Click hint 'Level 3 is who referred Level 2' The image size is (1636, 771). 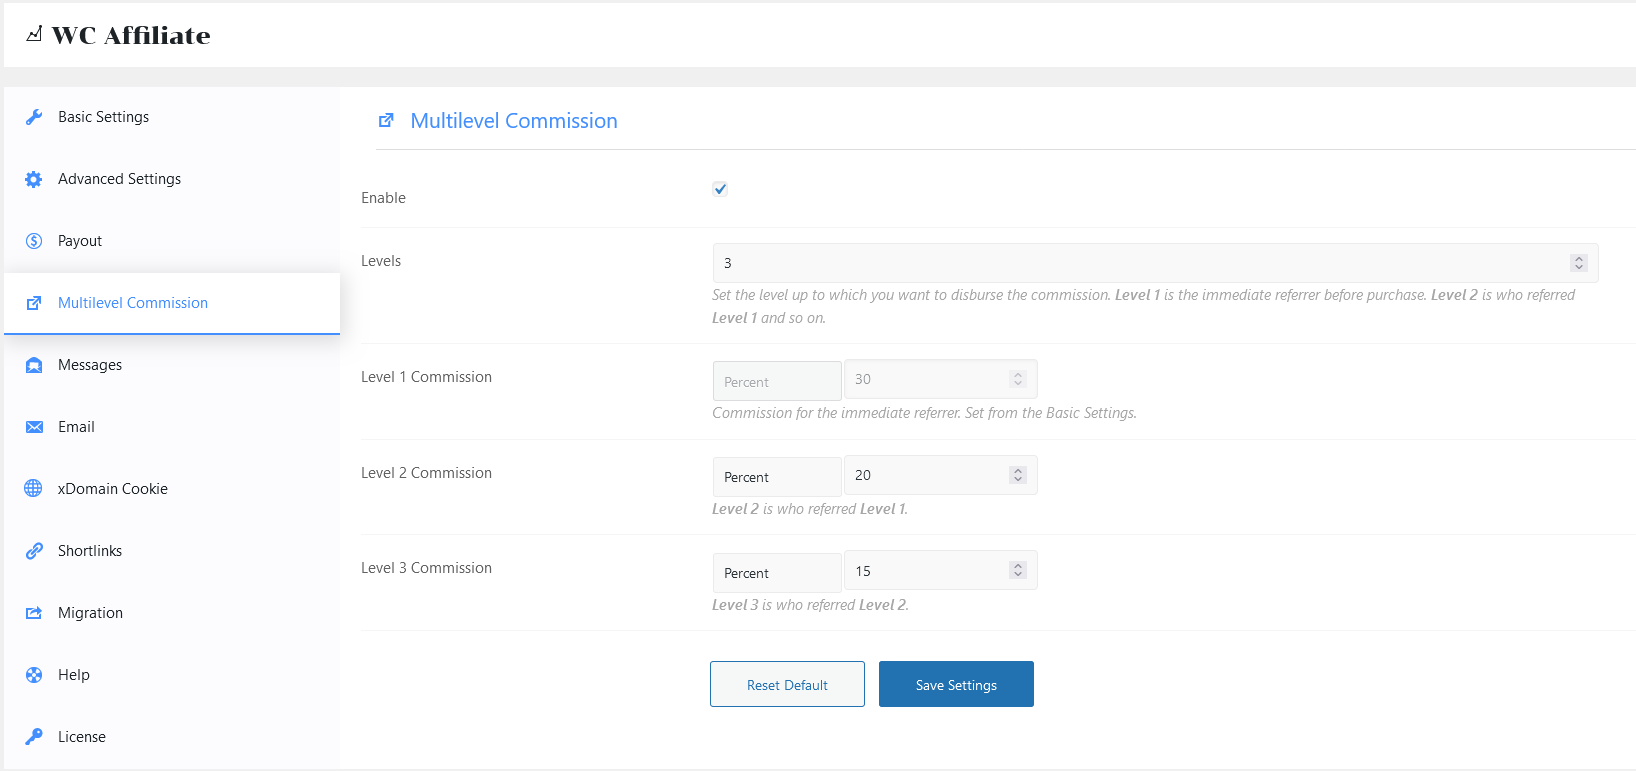click(x=810, y=605)
